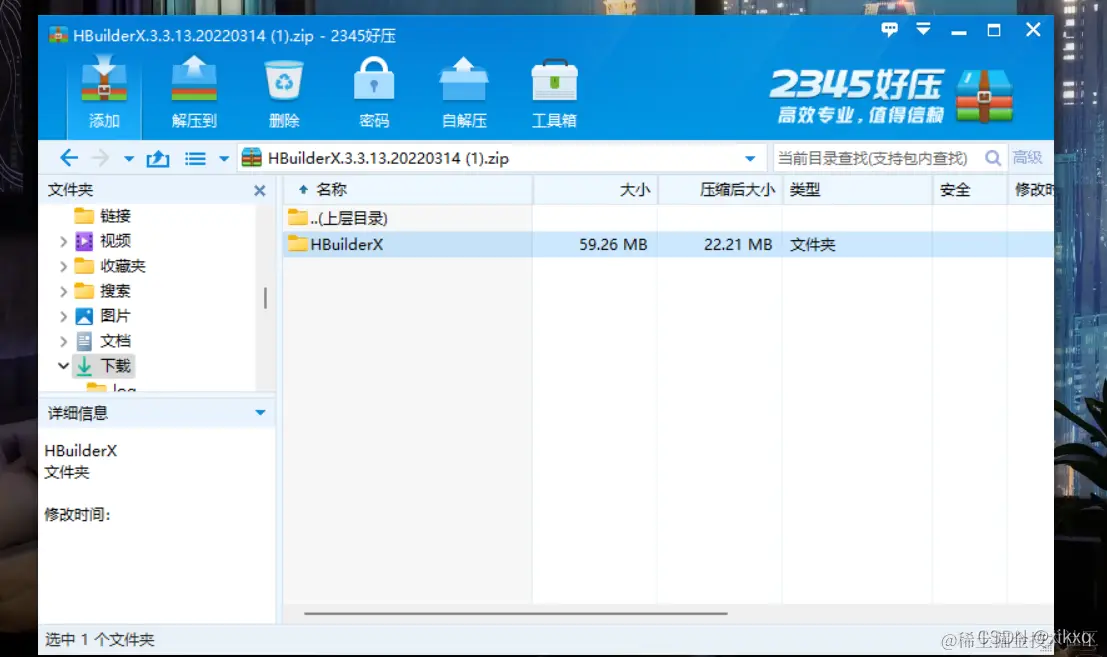Image resolution: width=1107 pixels, height=657 pixels.
Task: Click the address bar path field
Action: pos(491,158)
